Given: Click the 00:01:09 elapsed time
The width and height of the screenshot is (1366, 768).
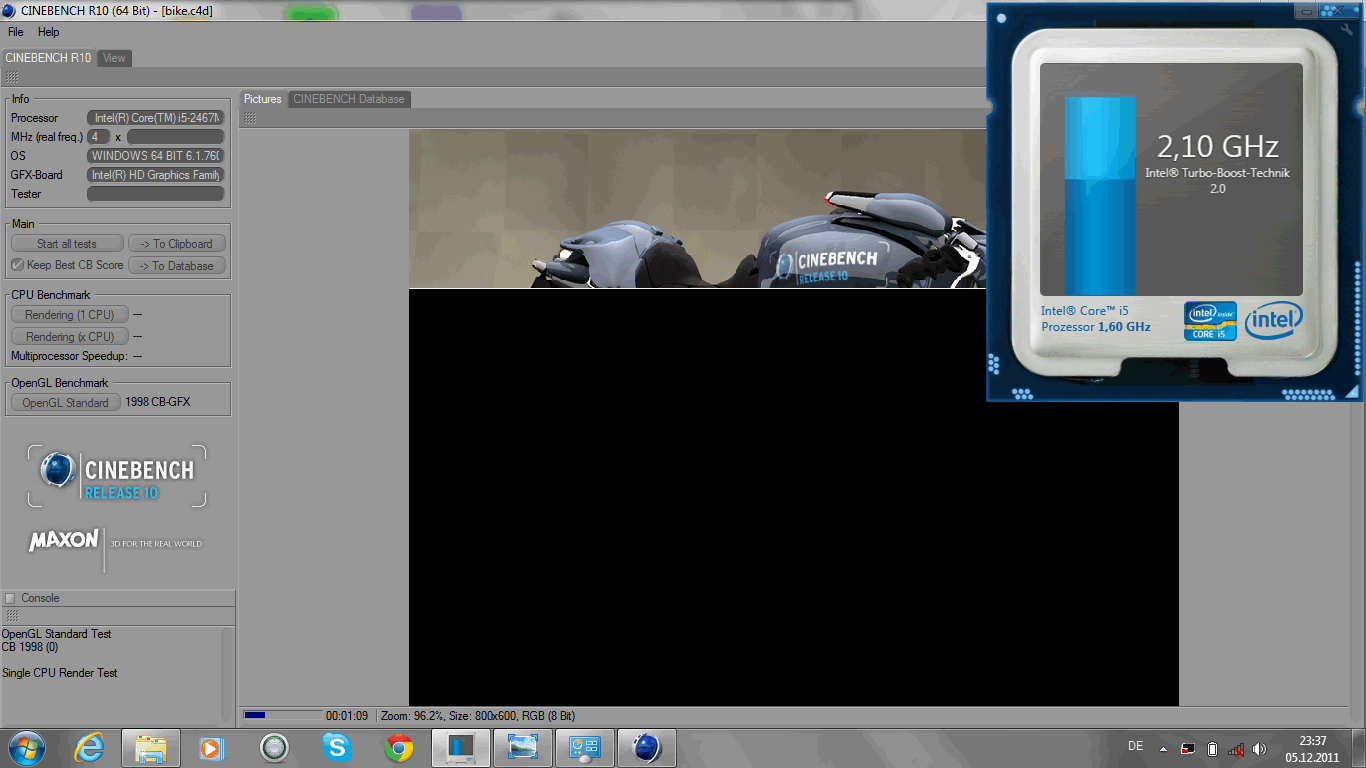Looking at the screenshot, I should click(347, 716).
